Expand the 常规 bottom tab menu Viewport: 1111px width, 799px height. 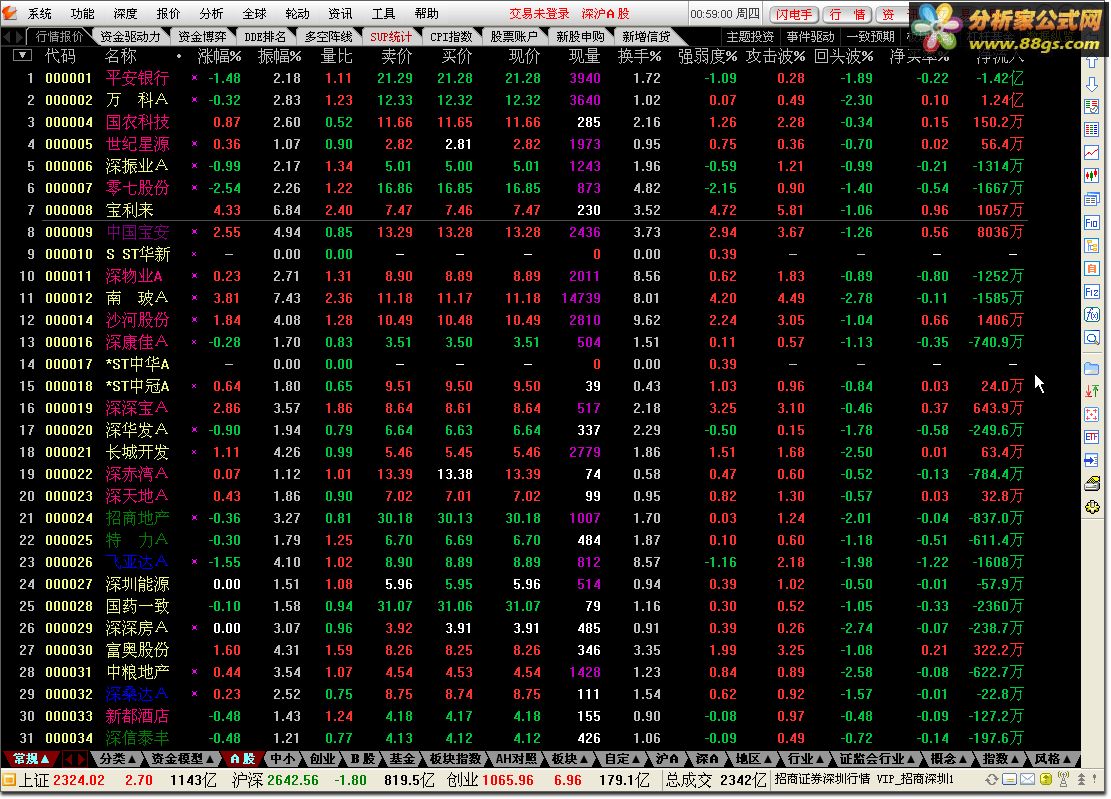(x=30, y=759)
